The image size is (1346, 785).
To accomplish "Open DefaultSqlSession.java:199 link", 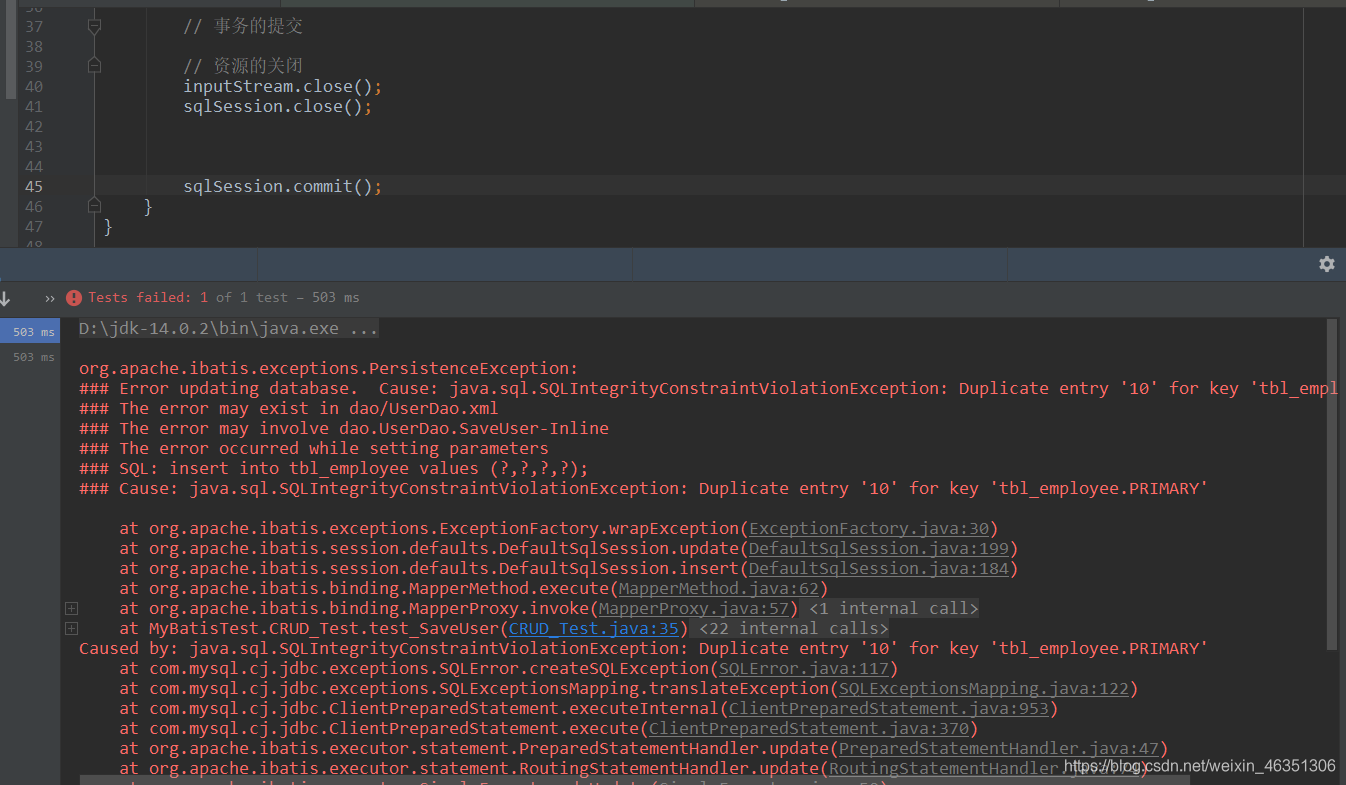I will click(x=879, y=548).
